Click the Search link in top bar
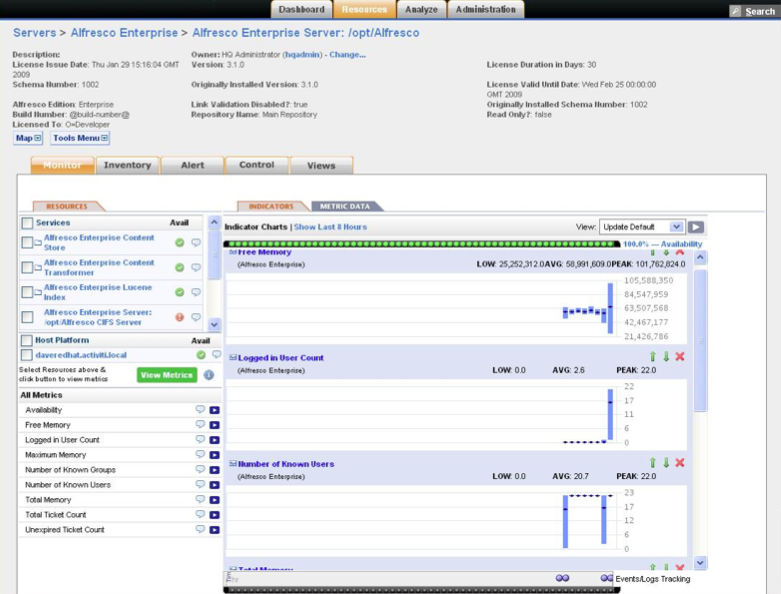The height and width of the screenshot is (594, 781). click(760, 11)
